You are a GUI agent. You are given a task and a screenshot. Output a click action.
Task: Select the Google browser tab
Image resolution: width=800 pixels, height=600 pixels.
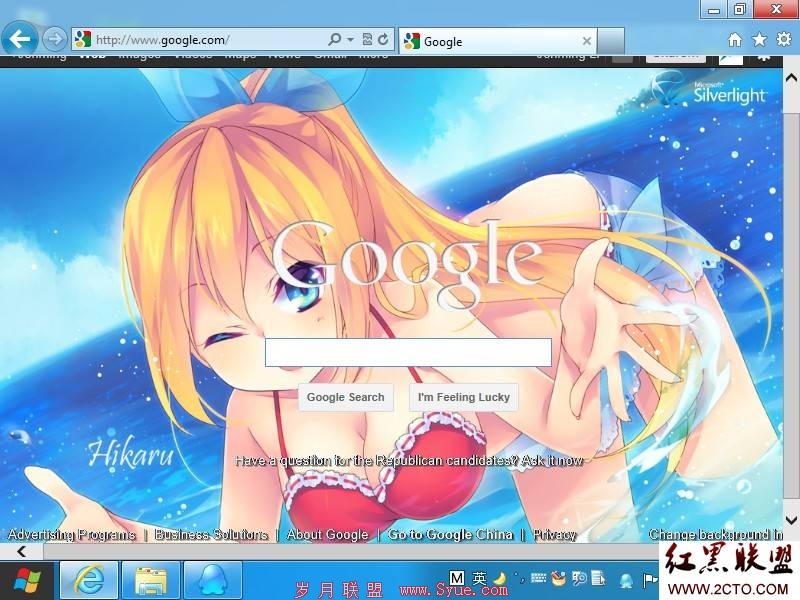497,41
